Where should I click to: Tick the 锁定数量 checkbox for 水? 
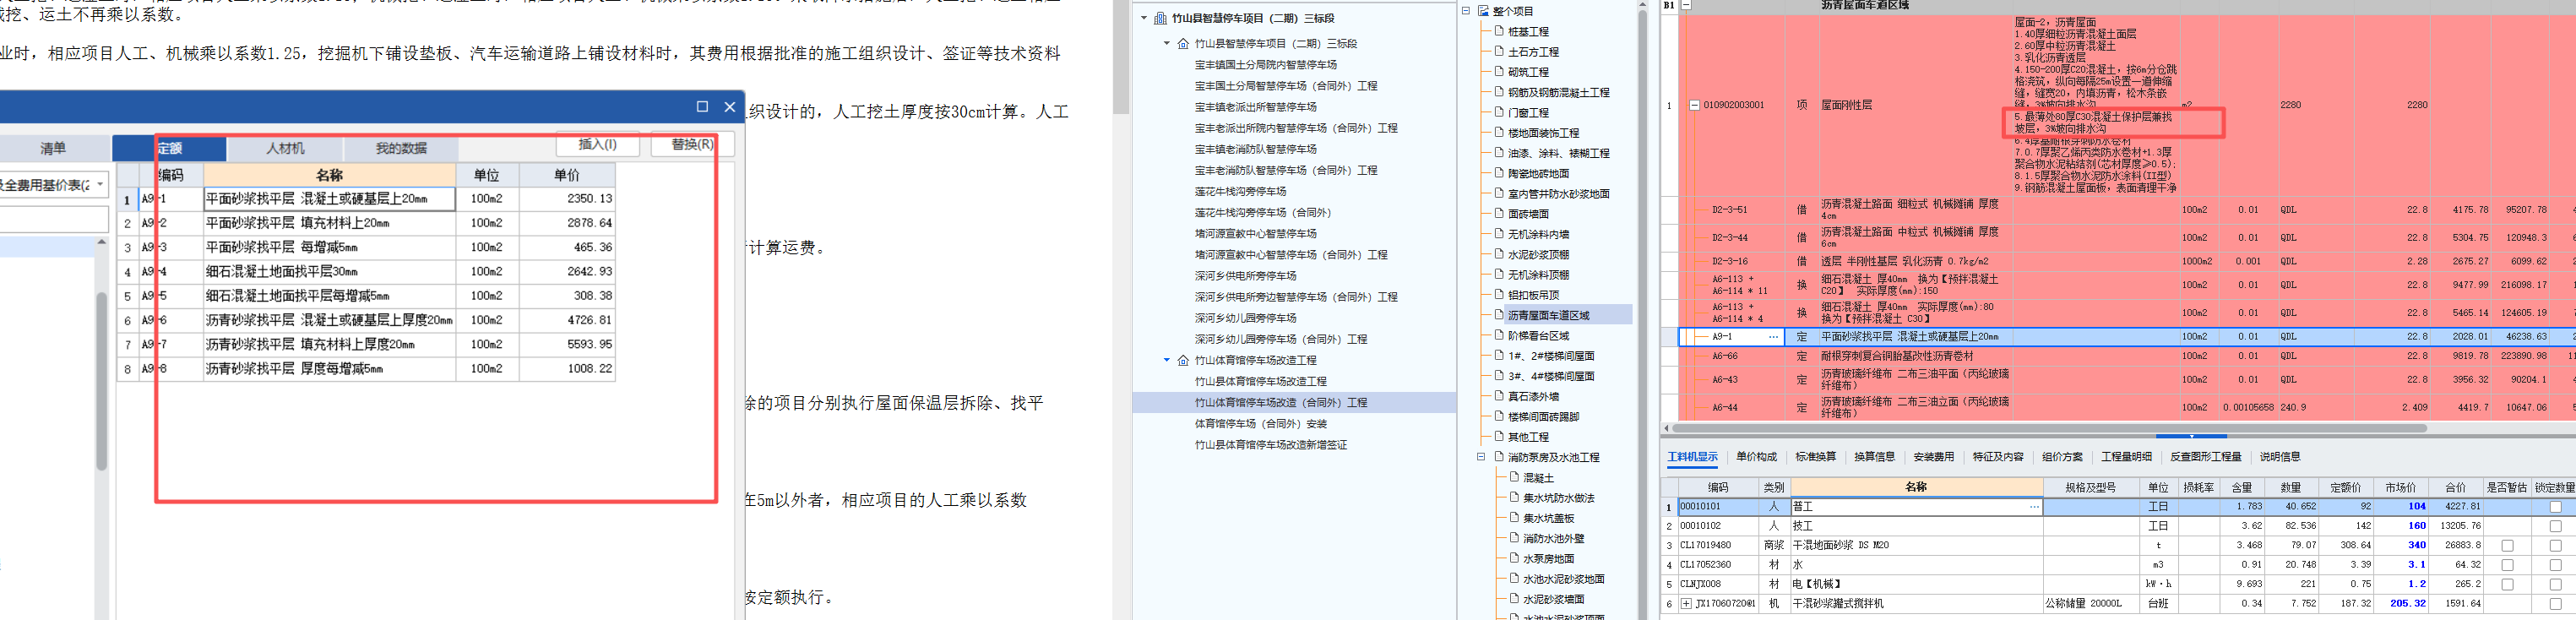pos(2555,565)
